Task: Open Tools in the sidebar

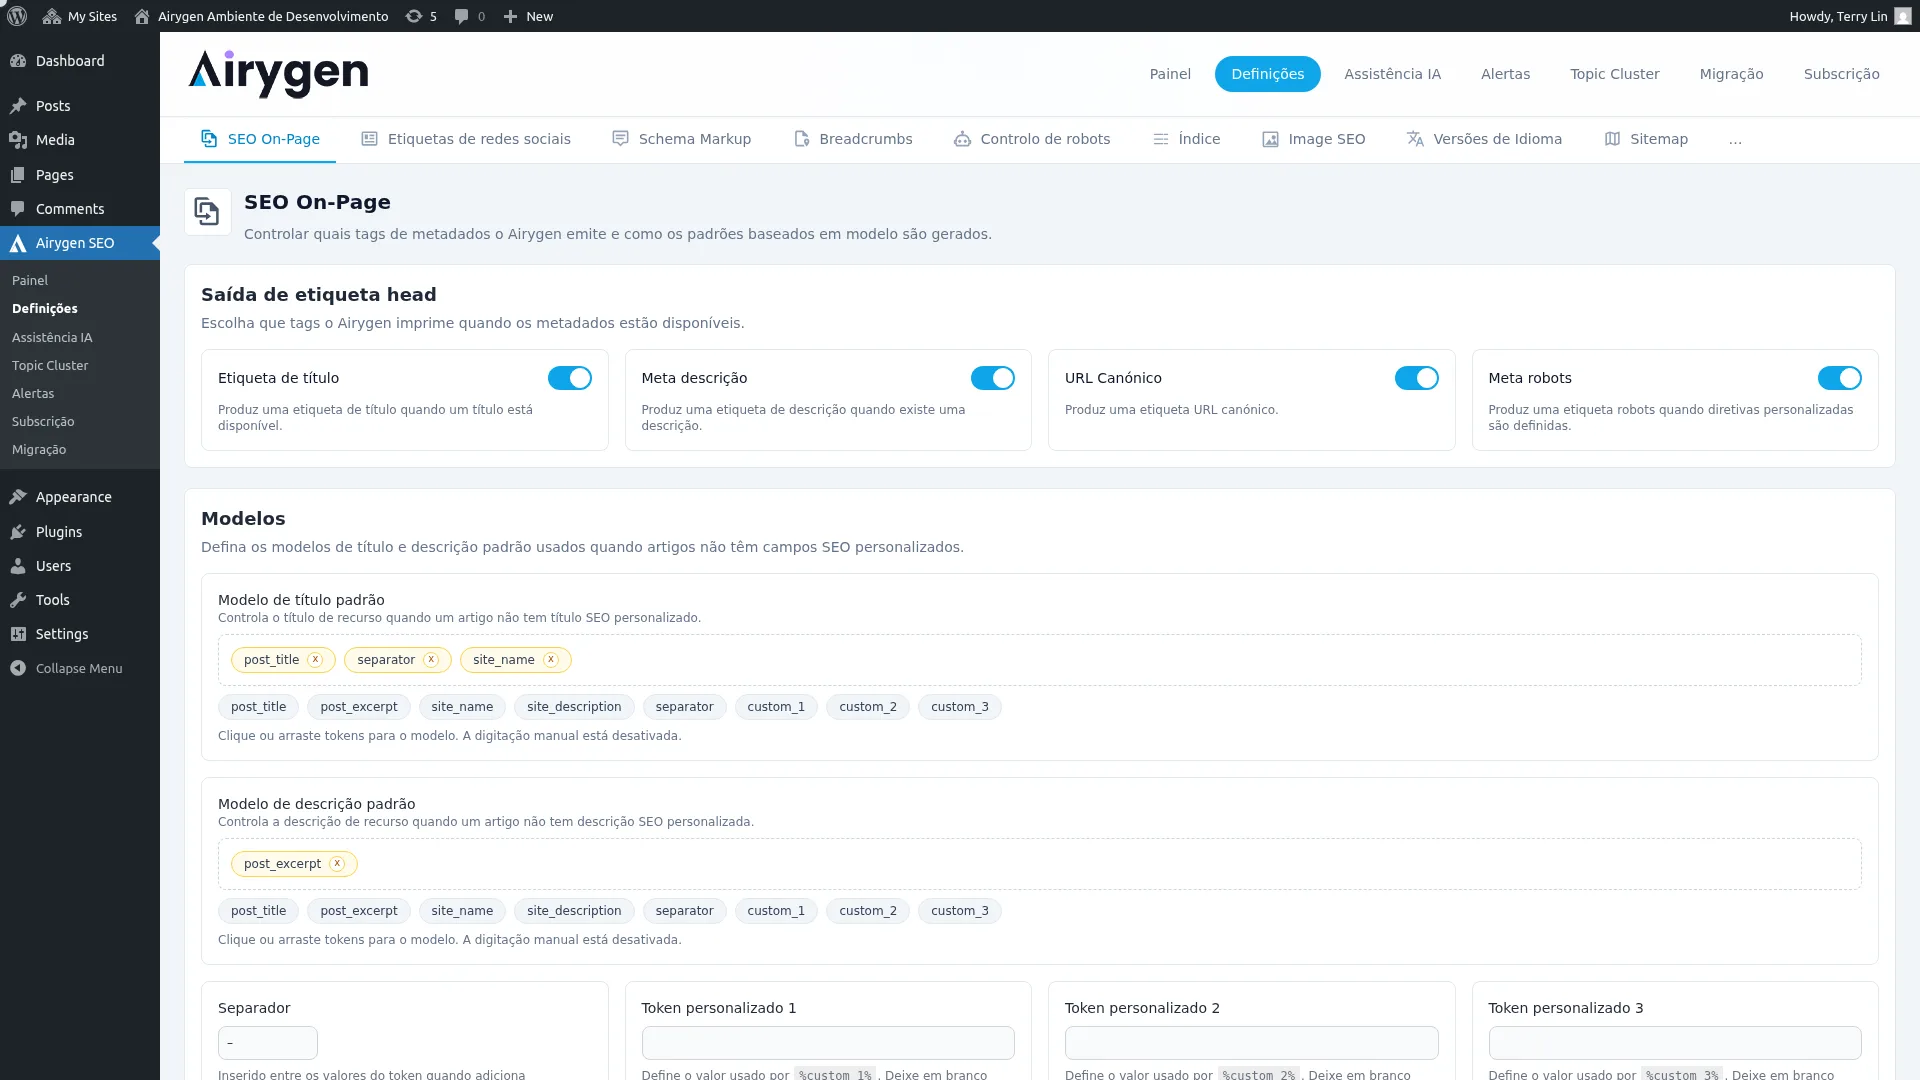Action: click(x=80, y=600)
